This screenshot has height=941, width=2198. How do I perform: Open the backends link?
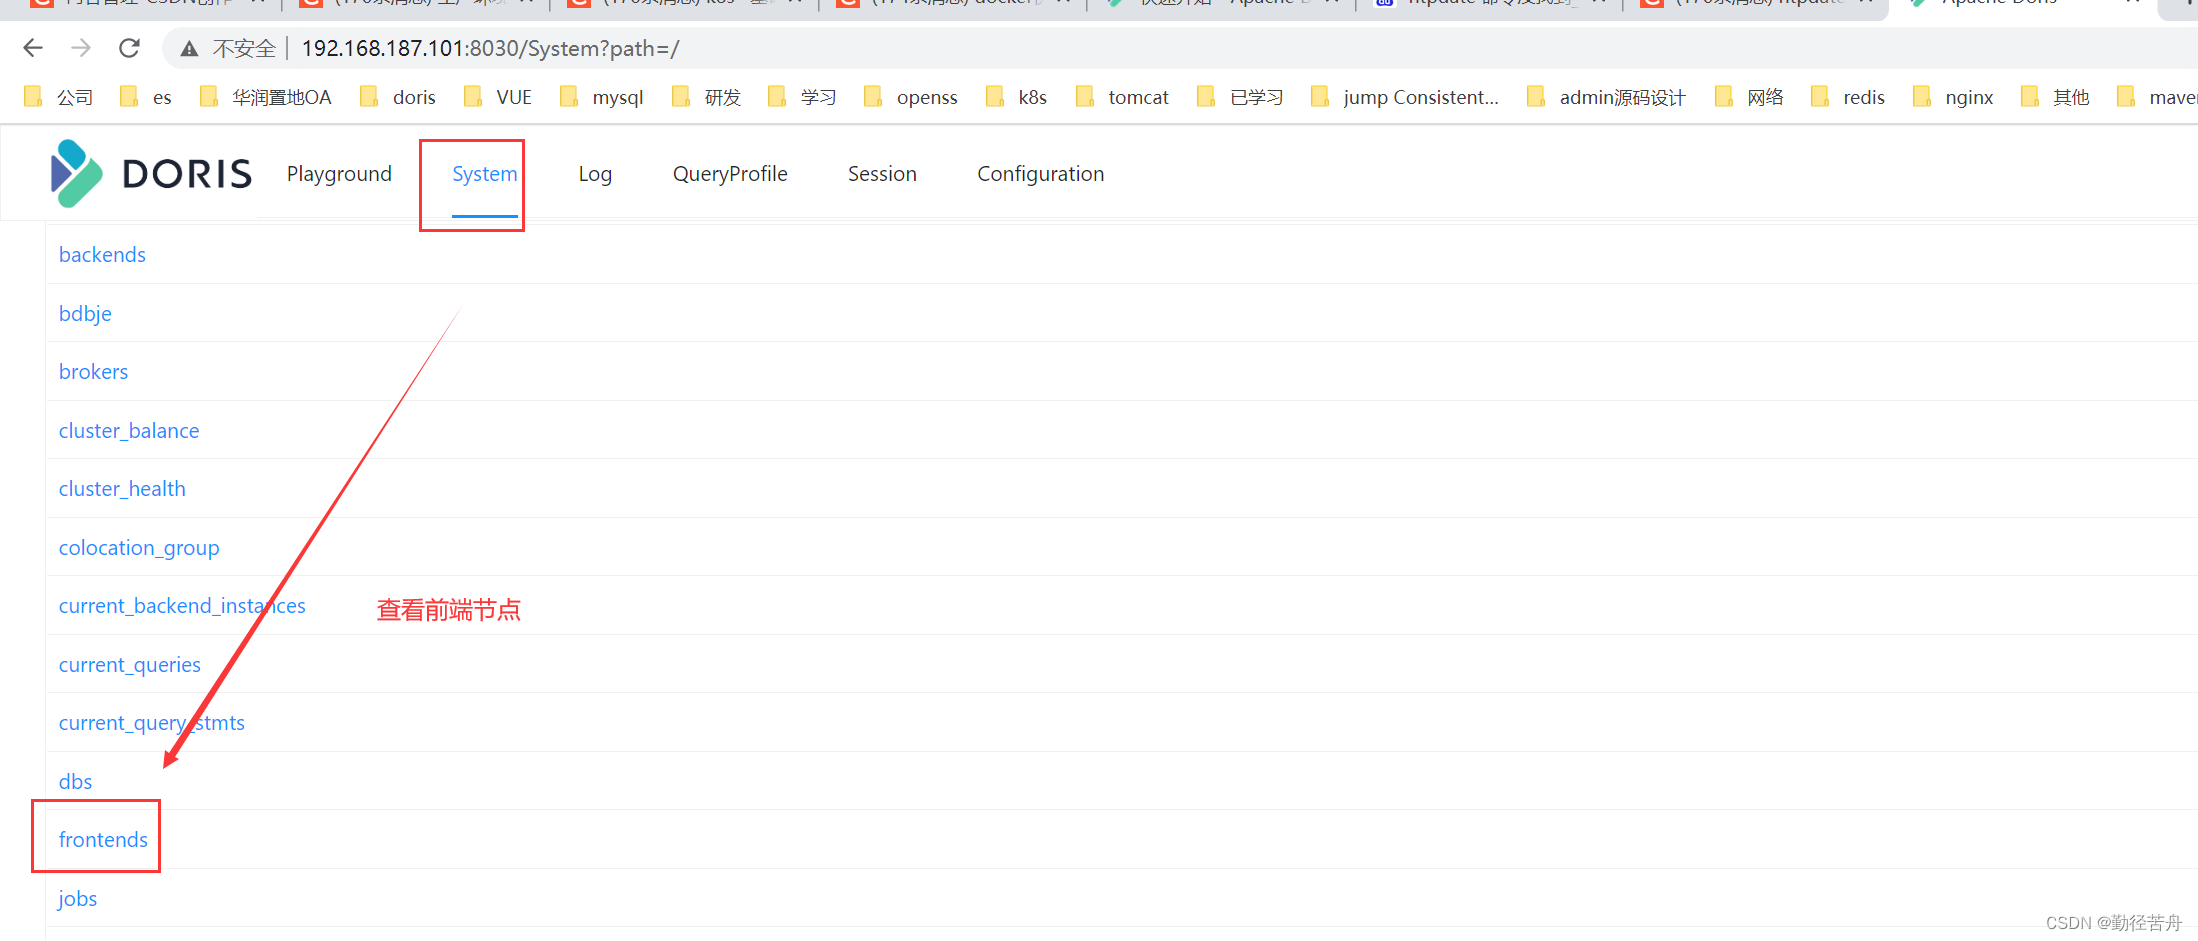pyautogui.click(x=102, y=255)
